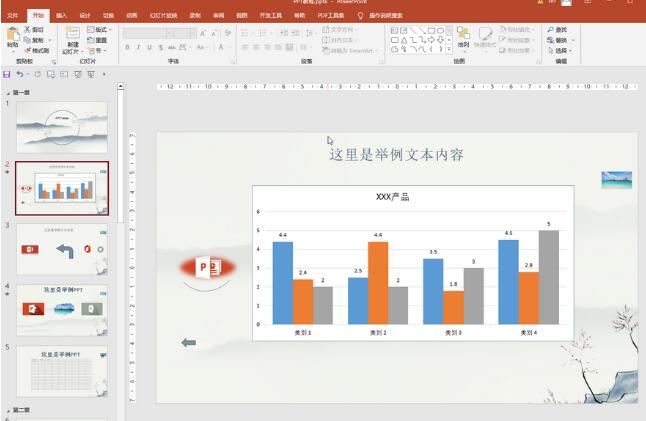Toggle Italic formatting
646x421 pixels.
click(138, 47)
